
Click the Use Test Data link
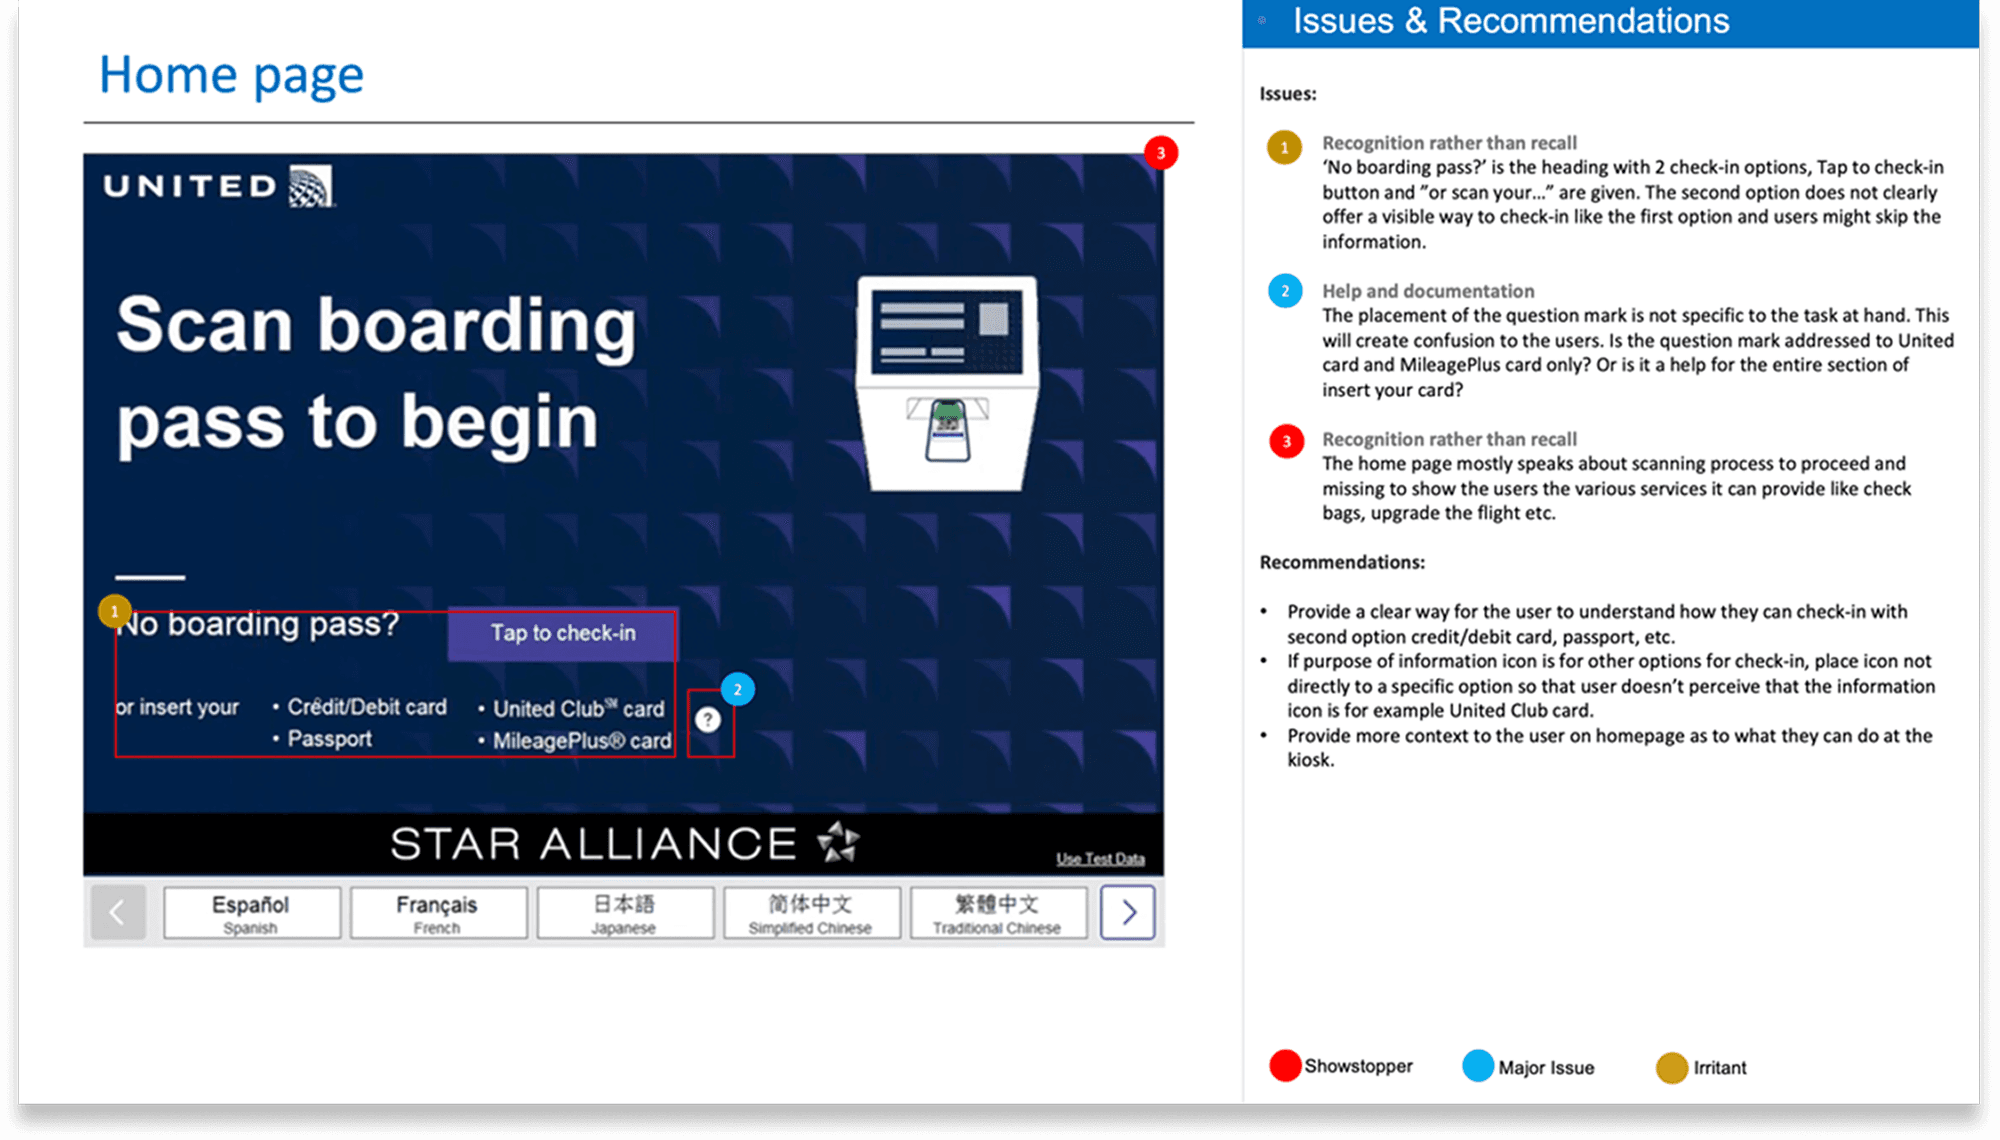[1100, 859]
